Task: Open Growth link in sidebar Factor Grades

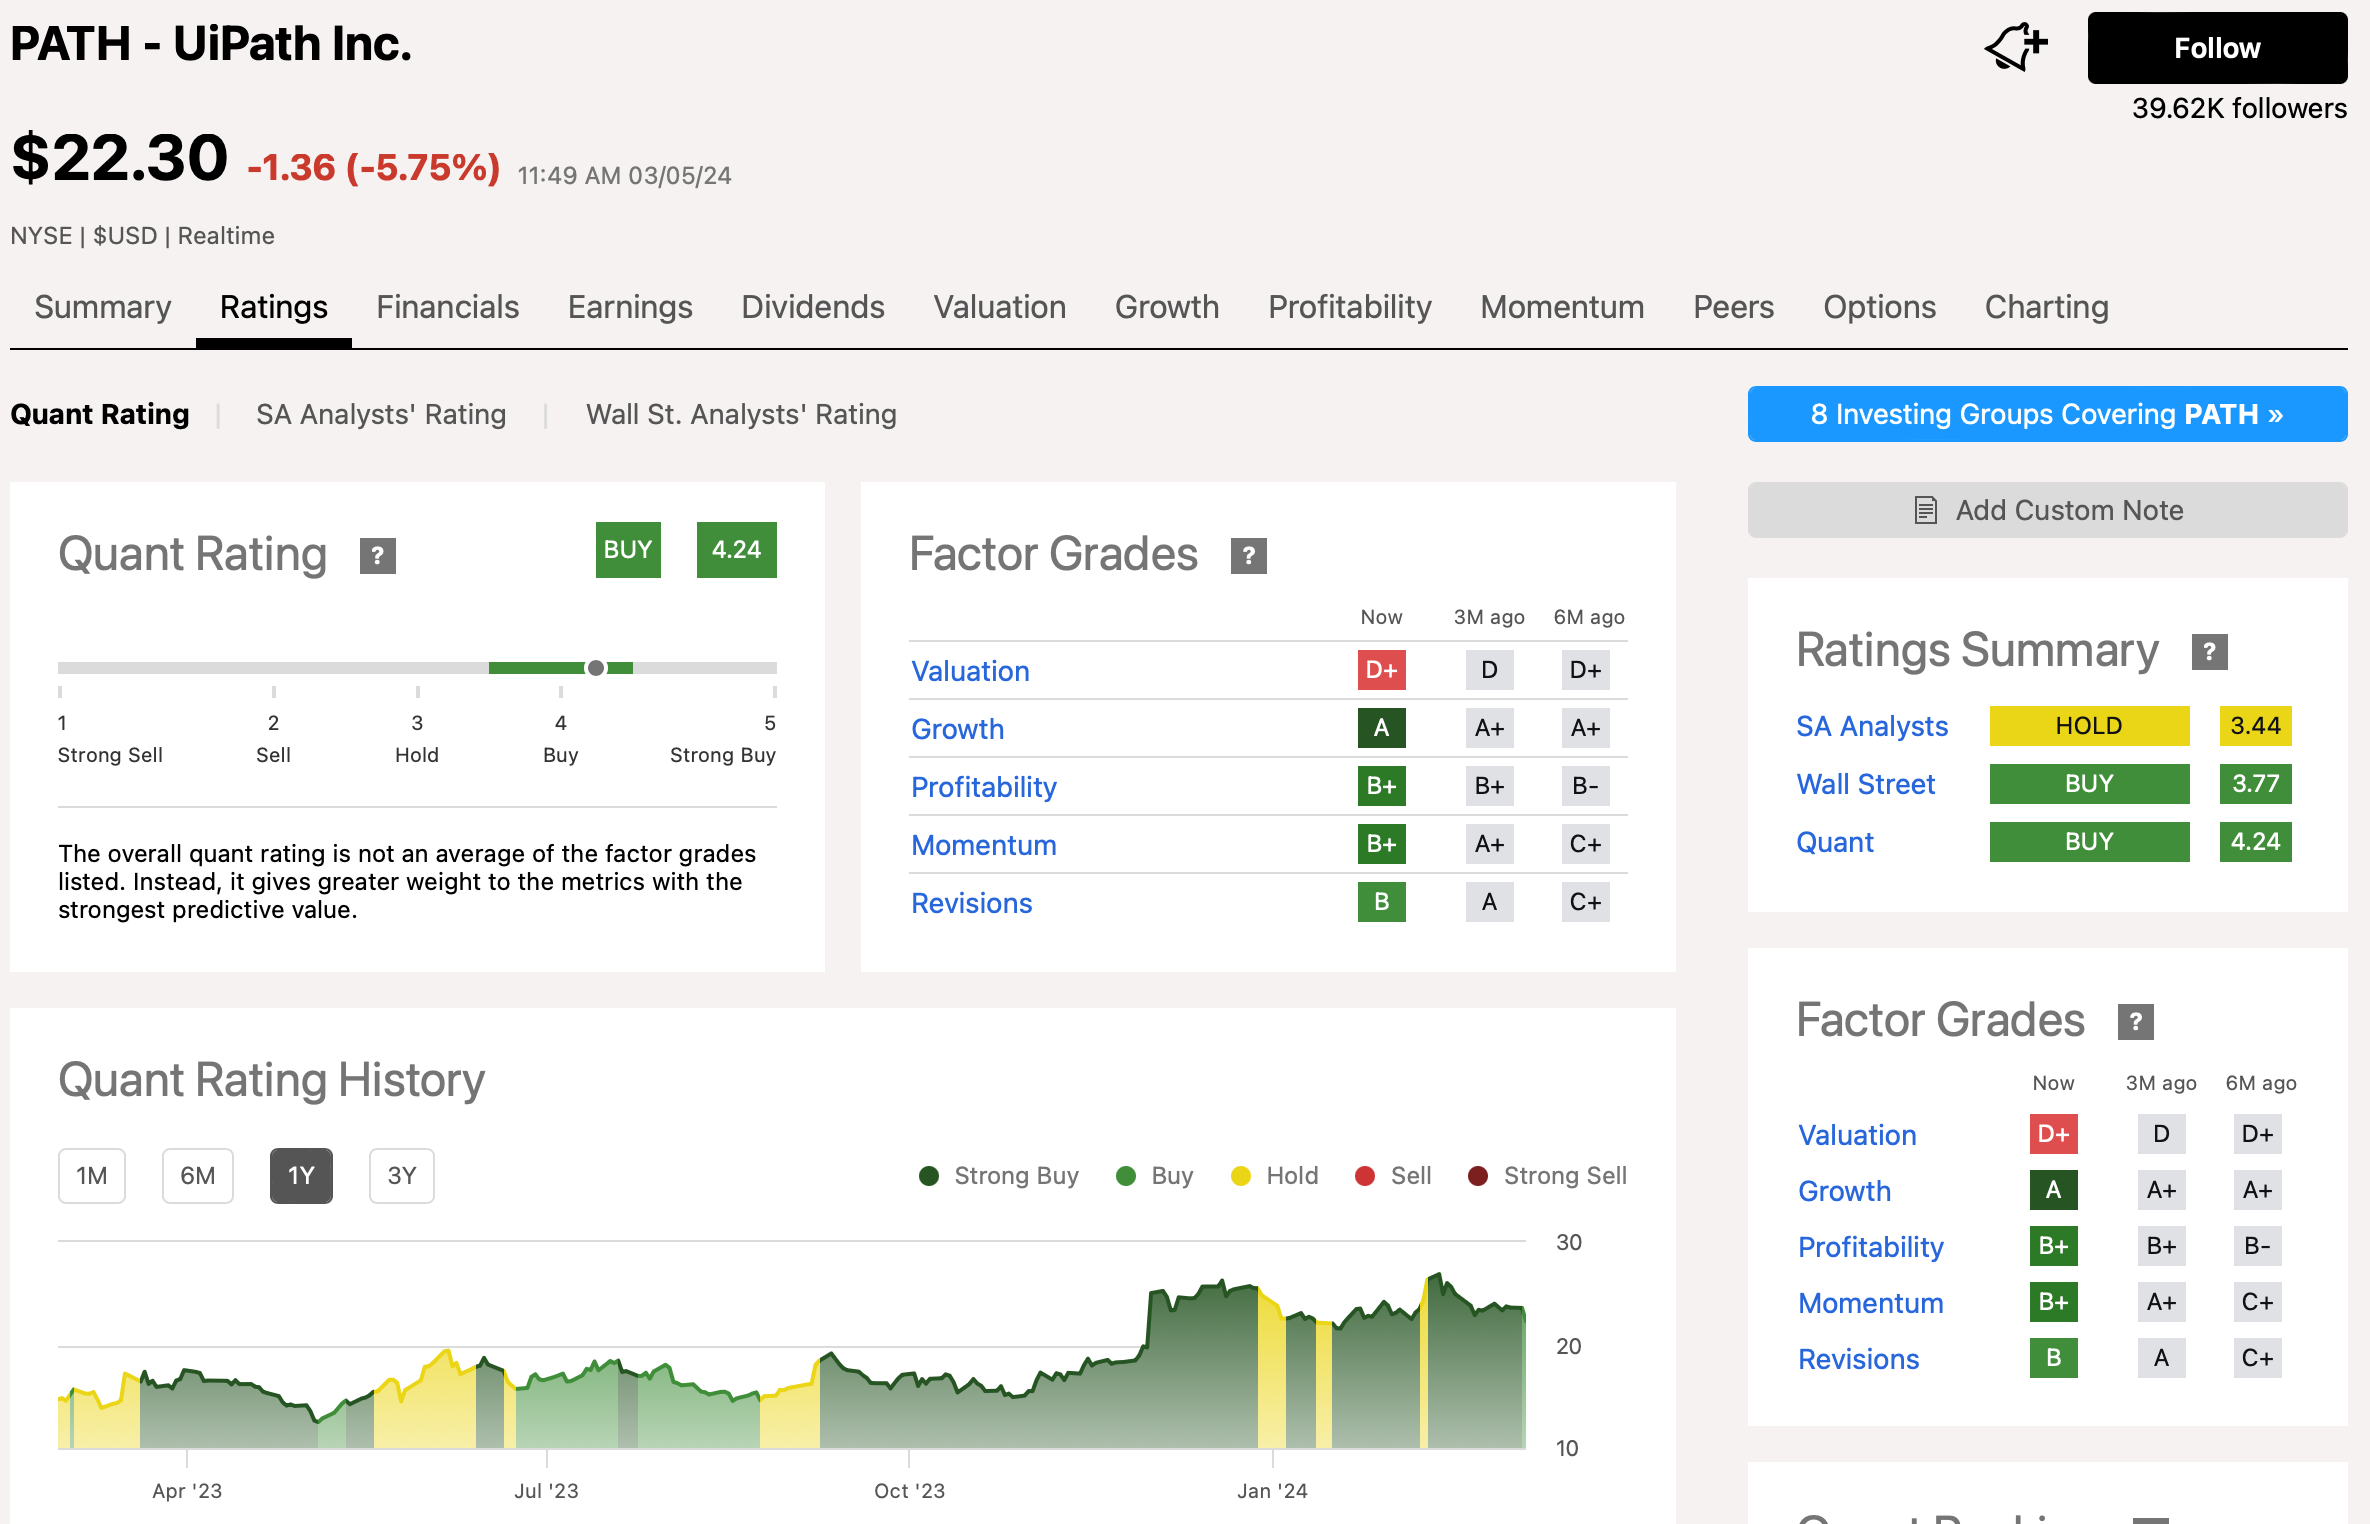Action: (1845, 1191)
